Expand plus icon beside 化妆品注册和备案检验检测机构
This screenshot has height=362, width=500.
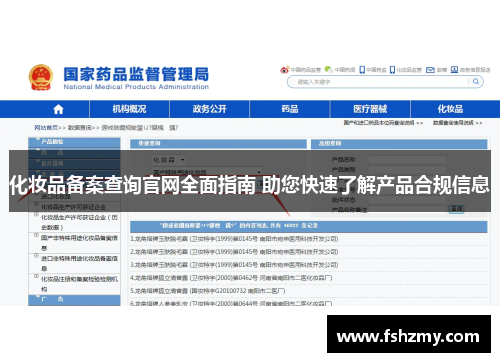pyautogui.click(x=36, y=276)
